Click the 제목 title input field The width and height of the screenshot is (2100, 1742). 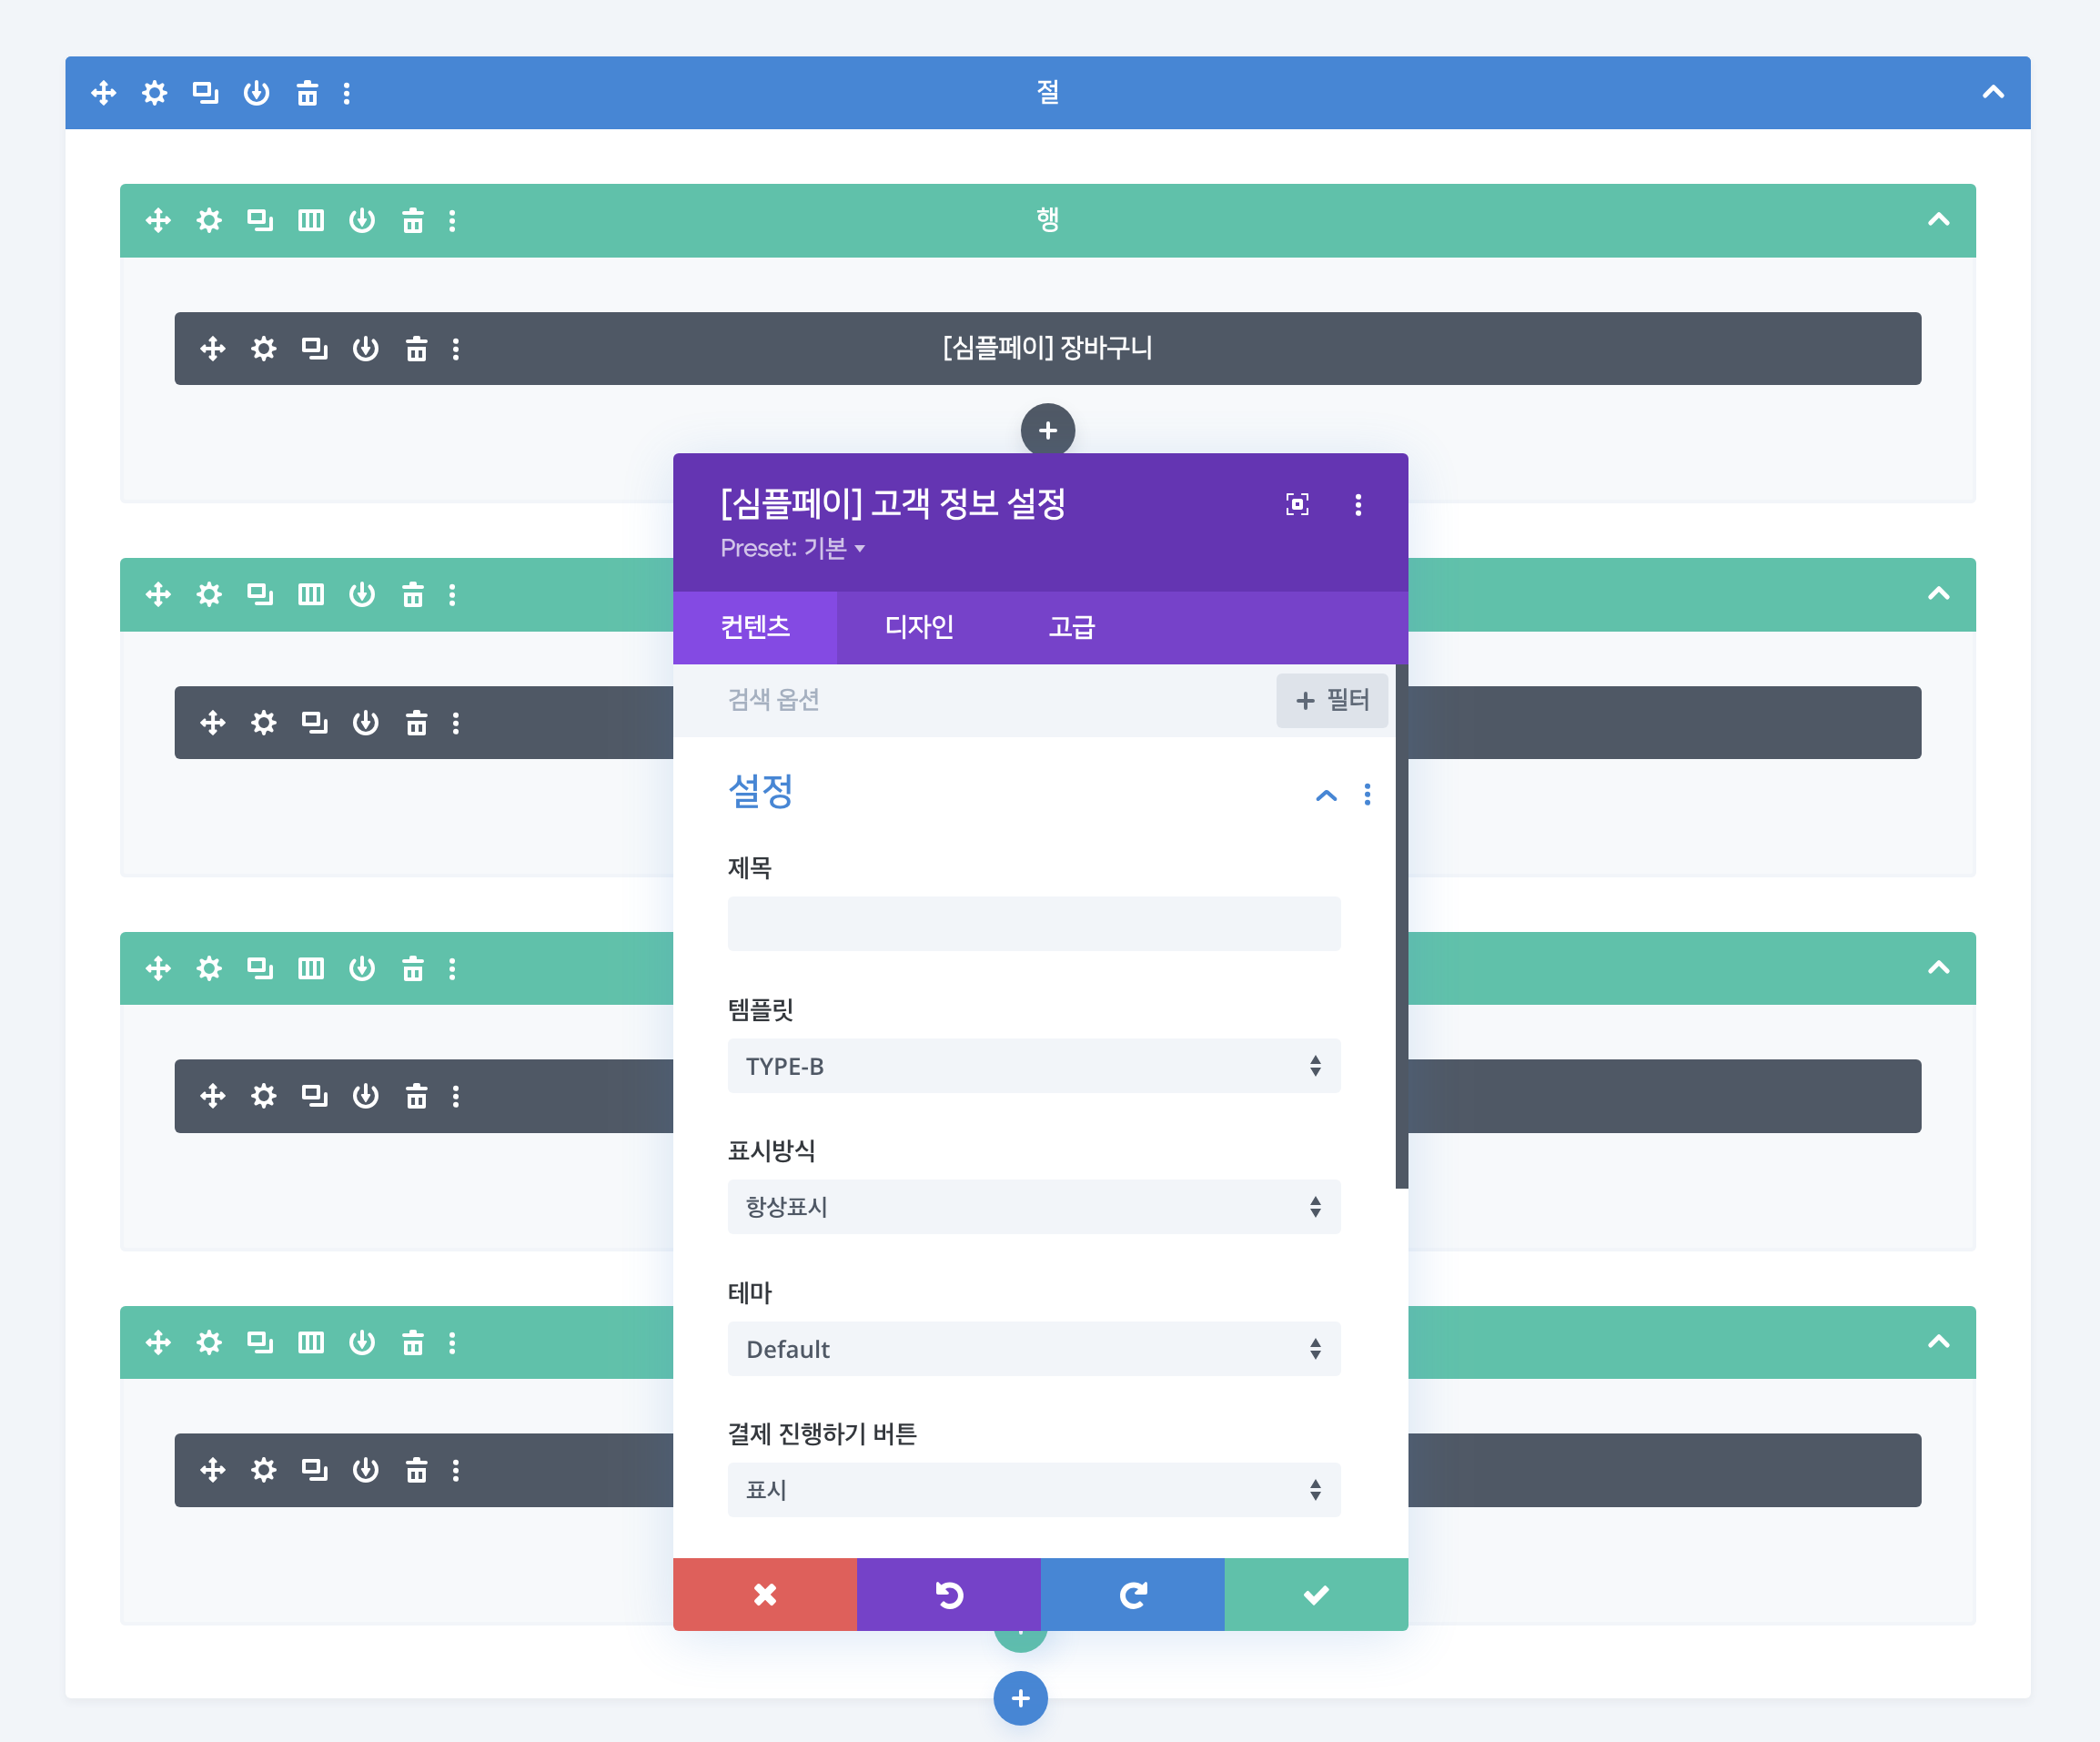(x=1033, y=924)
